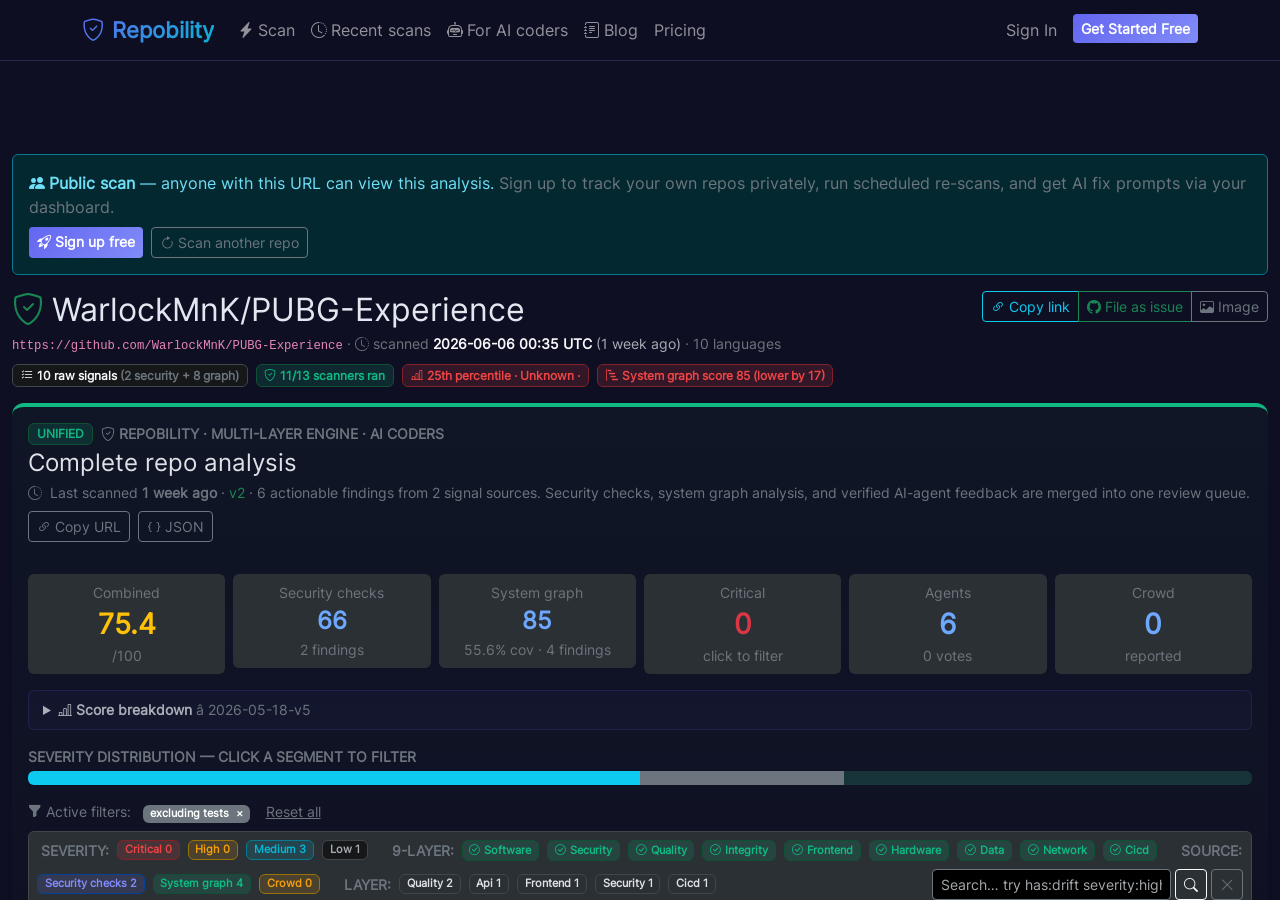This screenshot has height=900, width=1280.
Task: Click the dark green segment of severity bar
Action: [x=1048, y=778]
